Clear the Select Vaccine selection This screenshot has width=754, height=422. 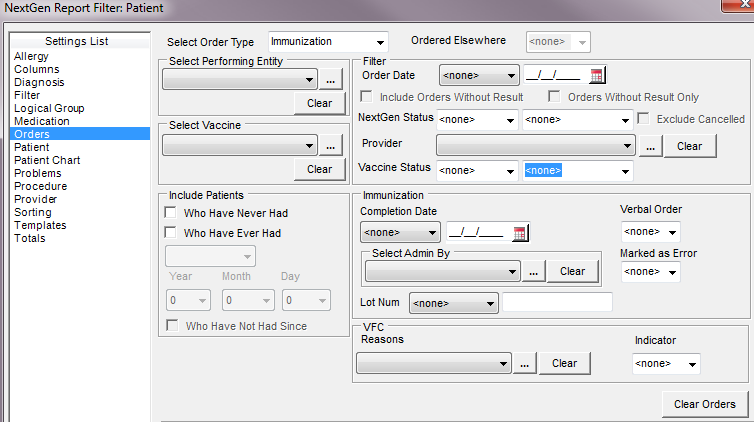(x=320, y=169)
